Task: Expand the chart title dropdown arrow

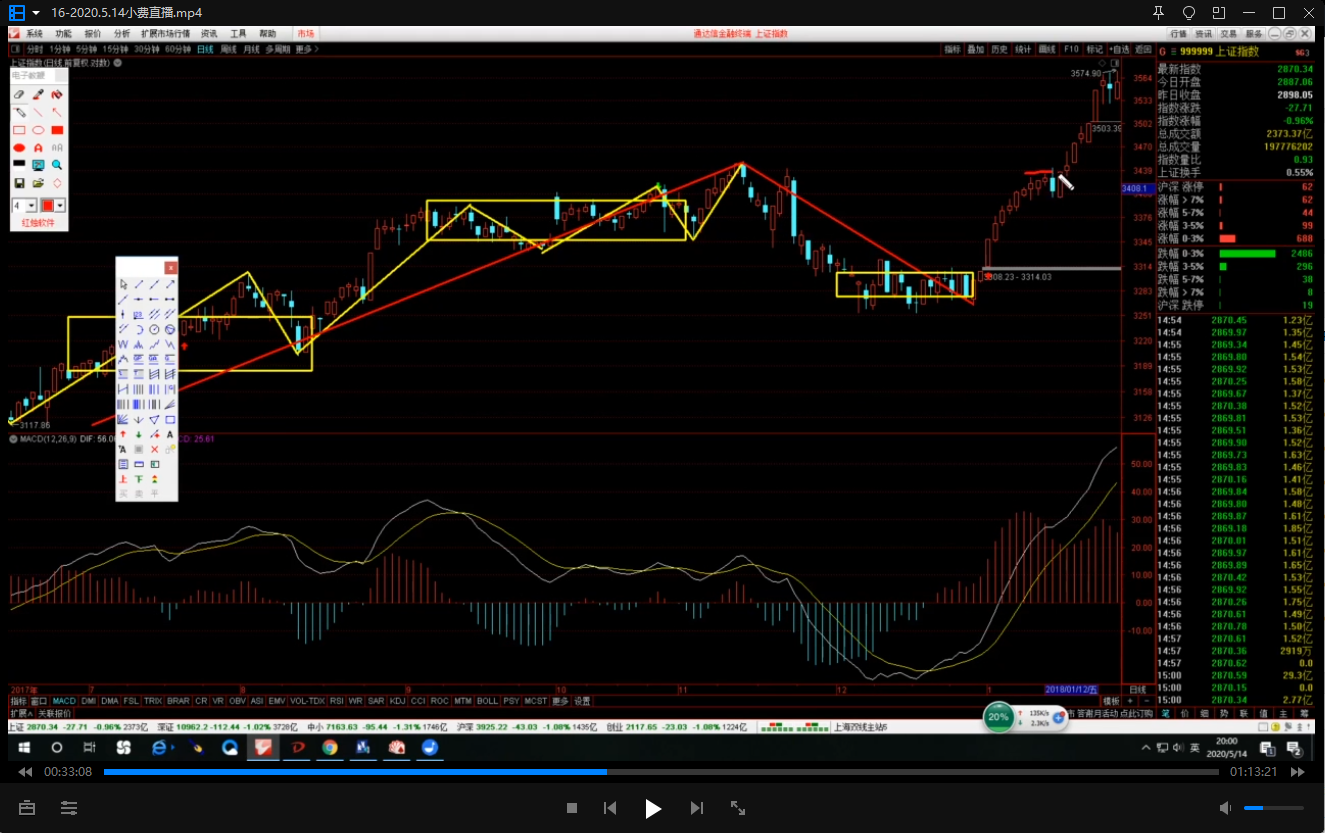Action: click(118, 63)
